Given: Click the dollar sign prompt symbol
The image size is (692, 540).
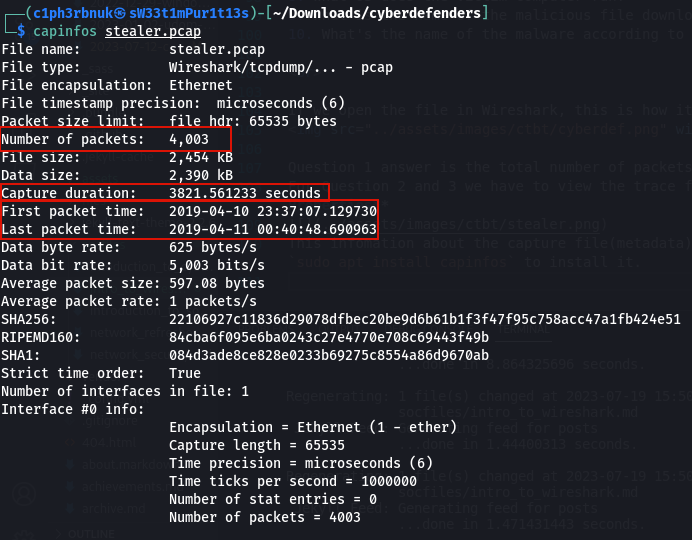Looking at the screenshot, I should tap(23, 31).
